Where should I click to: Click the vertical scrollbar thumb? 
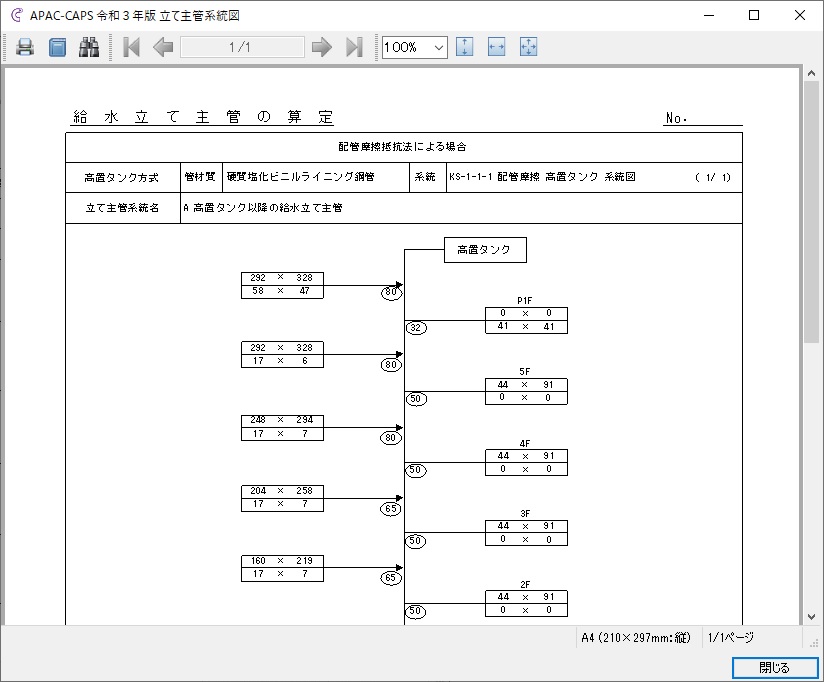(811, 213)
